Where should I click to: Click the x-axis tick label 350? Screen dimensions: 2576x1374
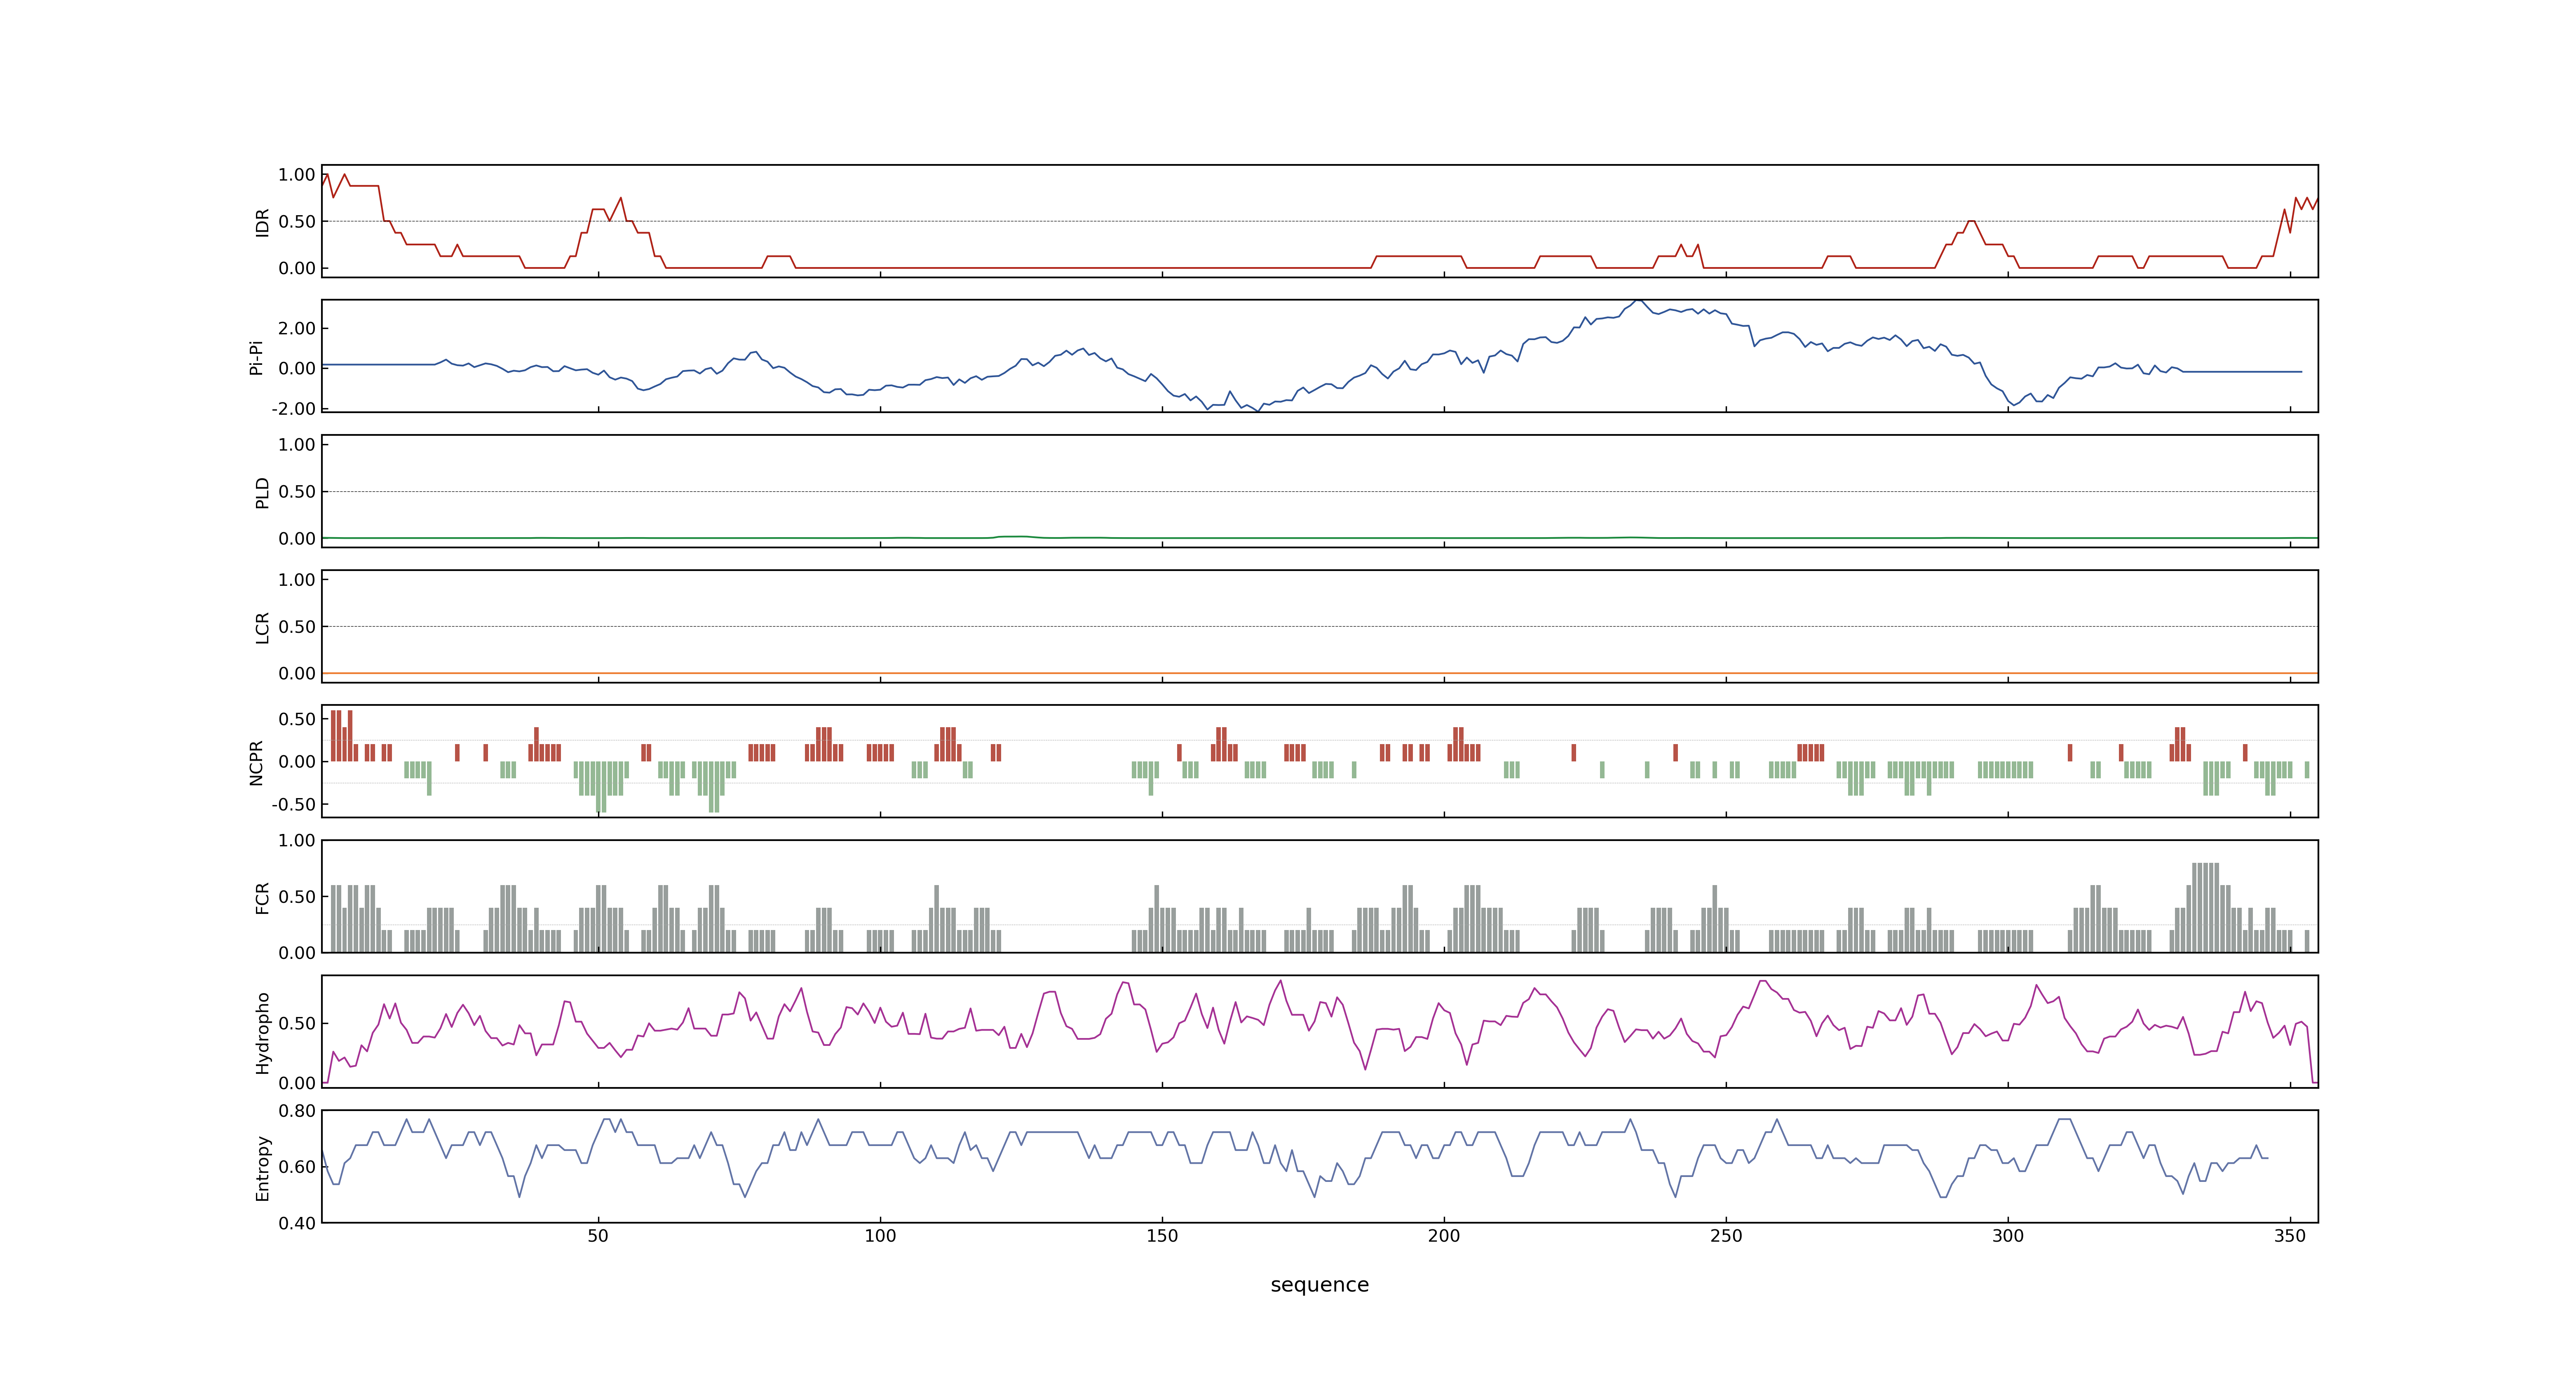tap(2290, 1235)
